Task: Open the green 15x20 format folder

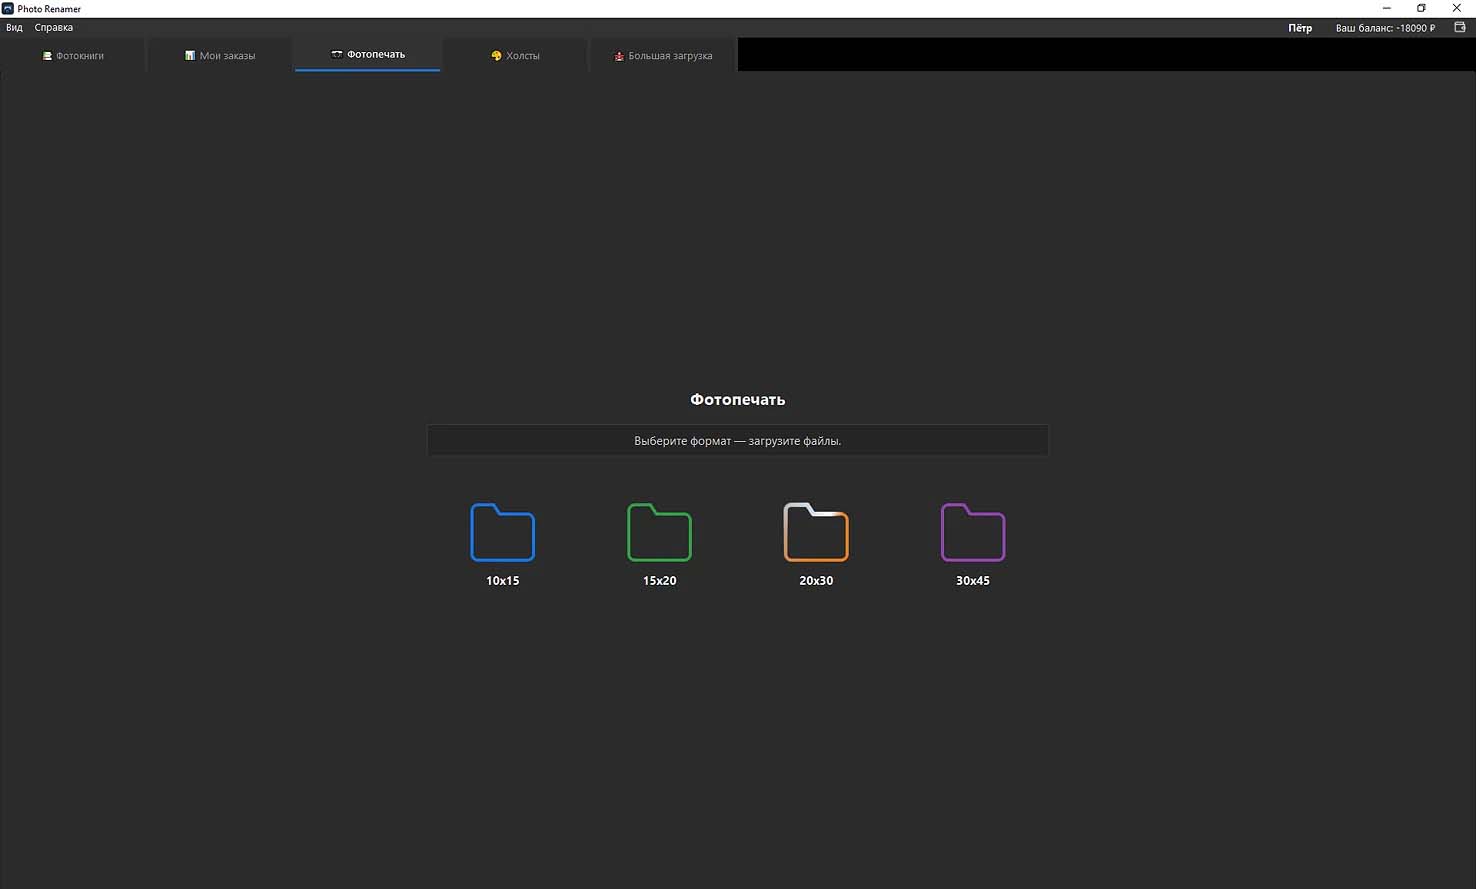Action: (659, 532)
